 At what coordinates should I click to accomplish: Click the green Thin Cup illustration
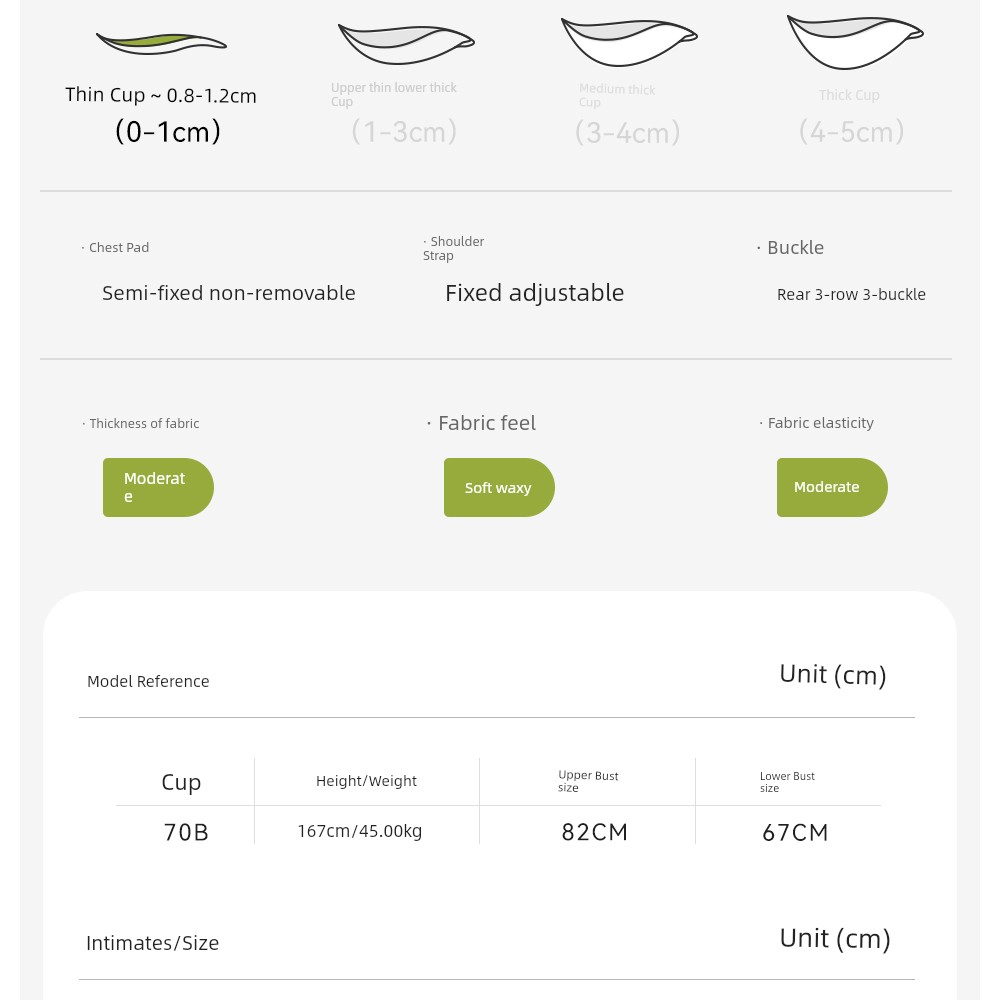tap(161, 43)
